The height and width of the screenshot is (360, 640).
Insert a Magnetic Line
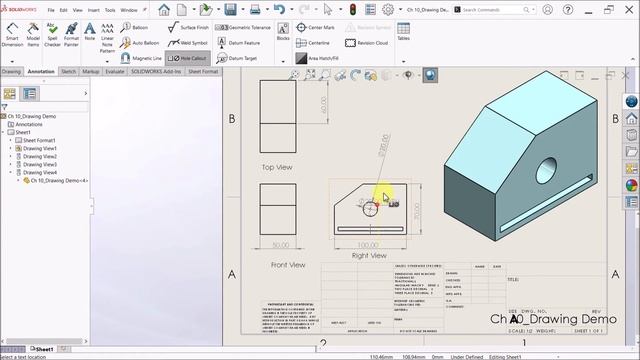pos(141,58)
